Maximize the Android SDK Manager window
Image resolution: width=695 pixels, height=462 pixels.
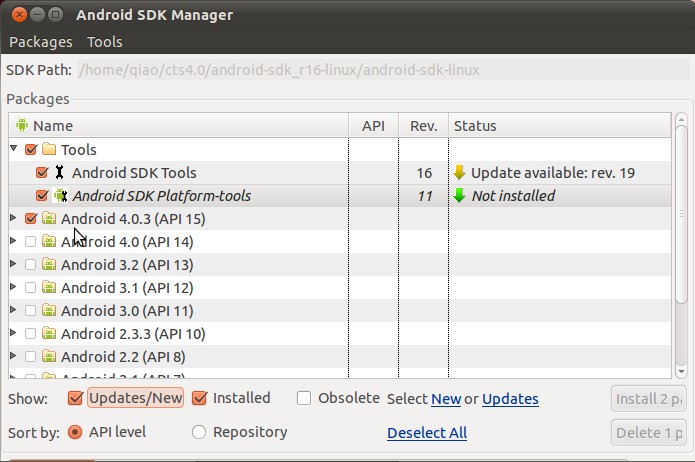[55, 15]
